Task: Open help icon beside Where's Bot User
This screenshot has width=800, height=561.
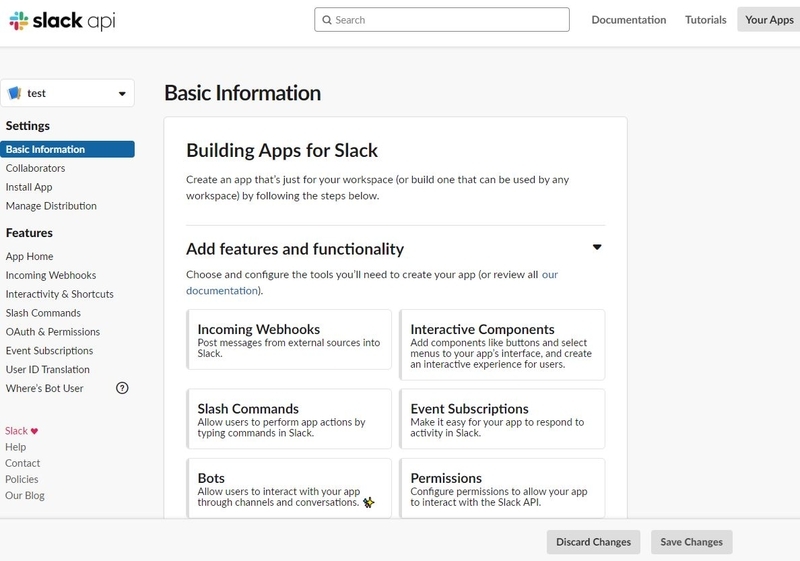Action: pos(122,388)
